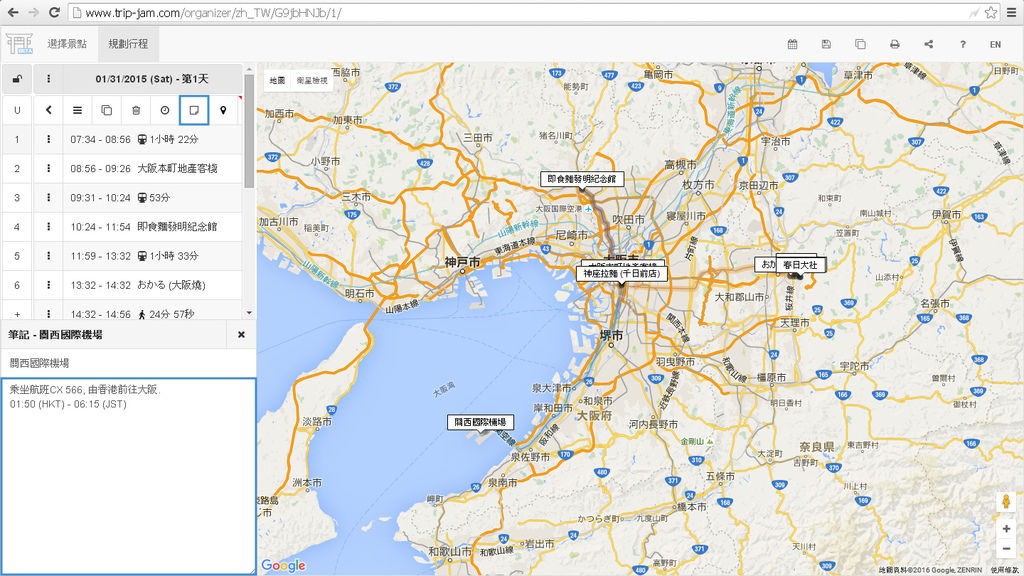Select the 09:31 - 10:24 53分 row
The image size is (1024, 576).
[x=152, y=197]
